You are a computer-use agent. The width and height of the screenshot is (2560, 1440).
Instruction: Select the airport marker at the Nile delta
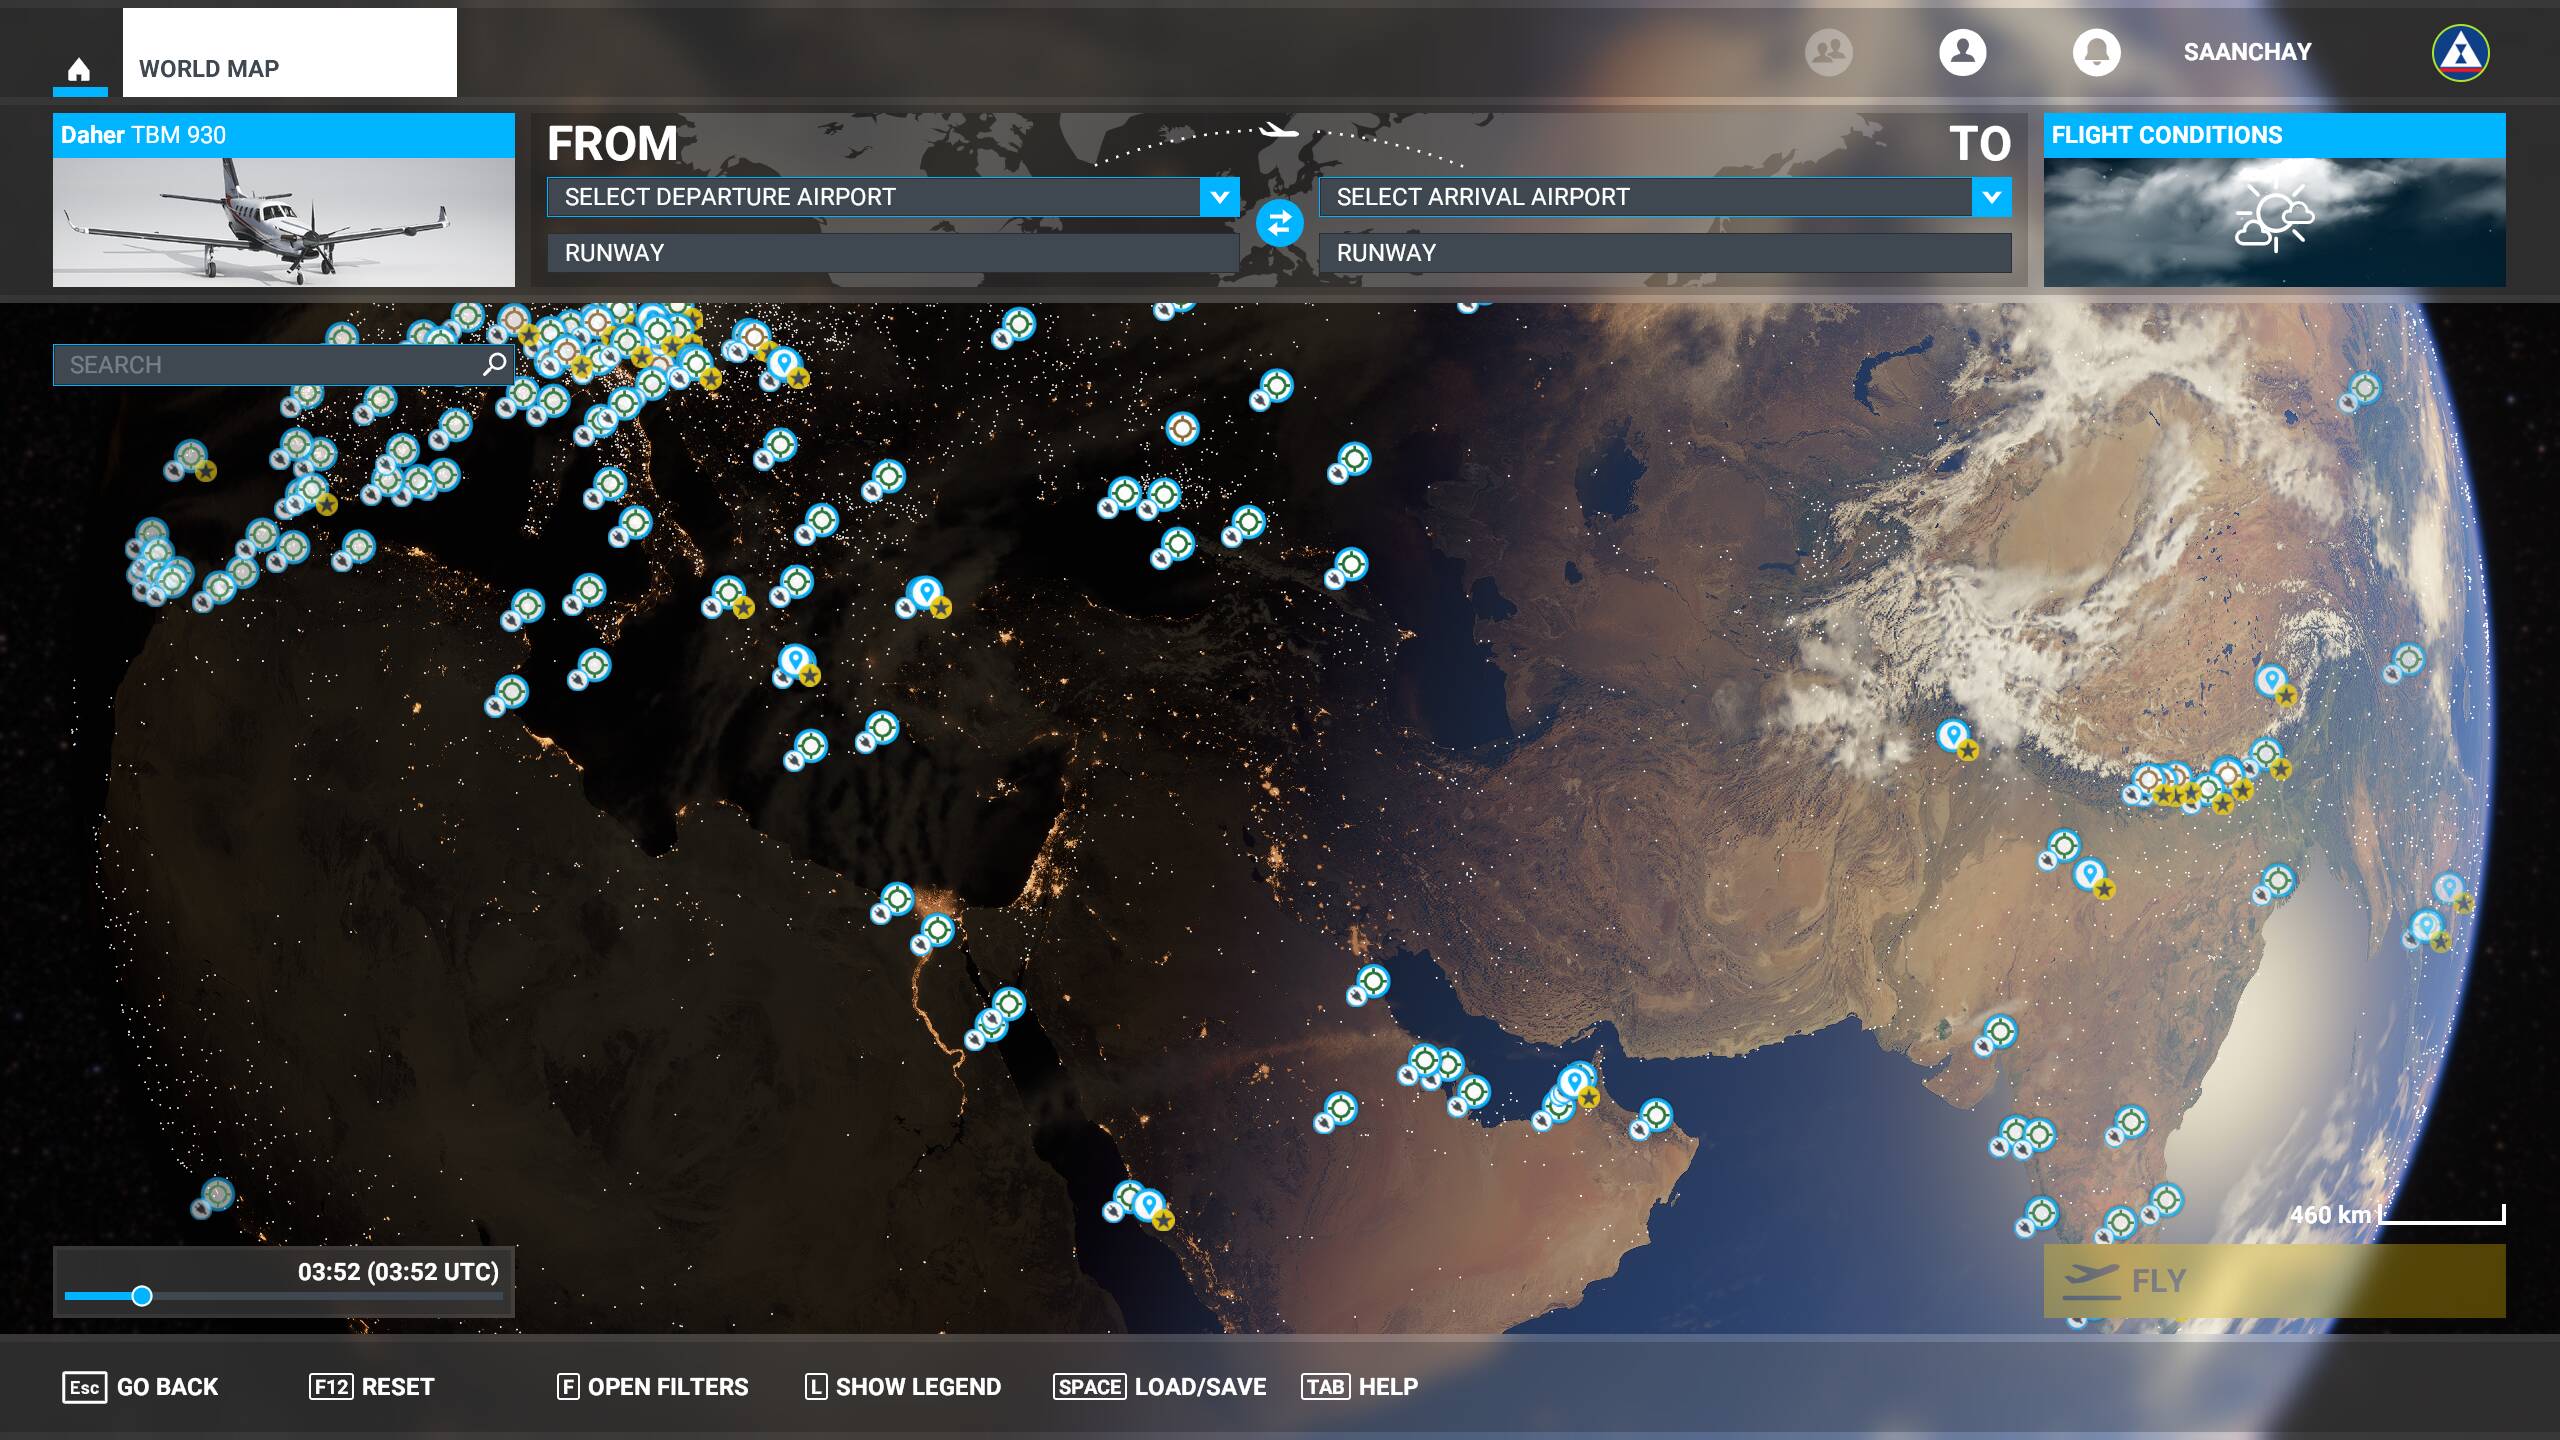895,900
